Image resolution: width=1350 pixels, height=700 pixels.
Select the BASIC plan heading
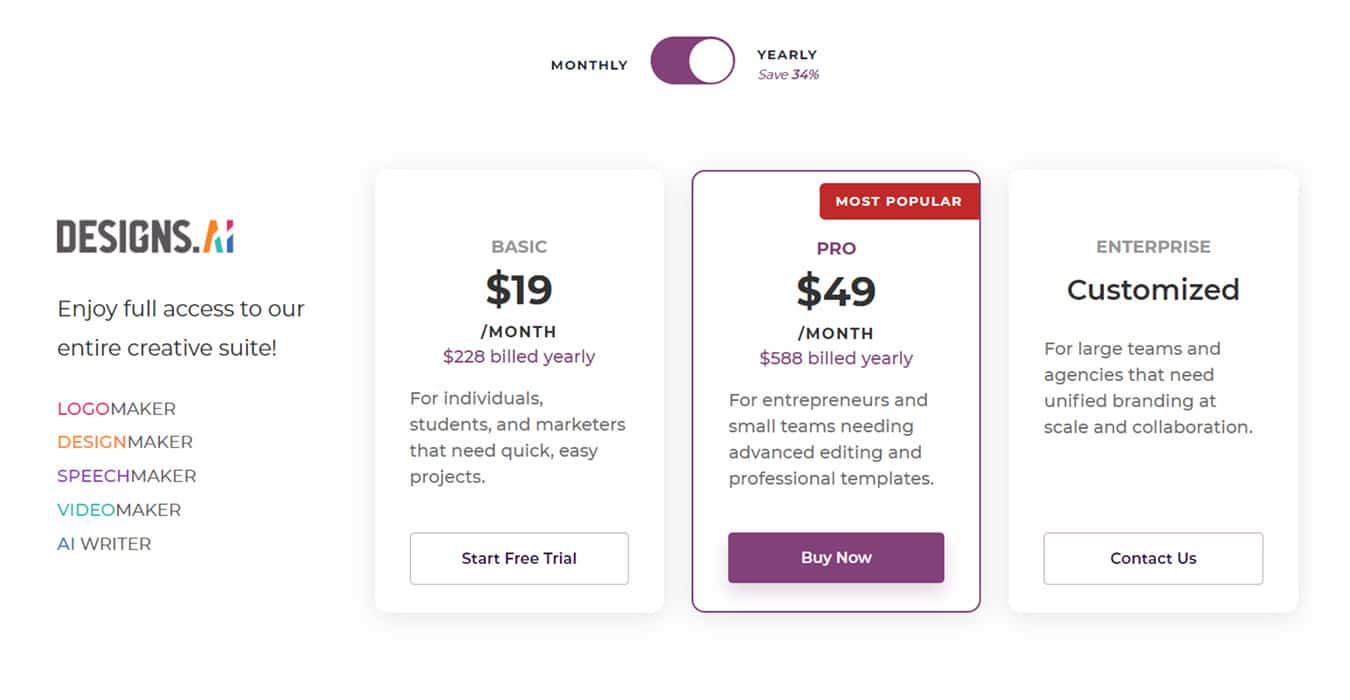(x=519, y=247)
